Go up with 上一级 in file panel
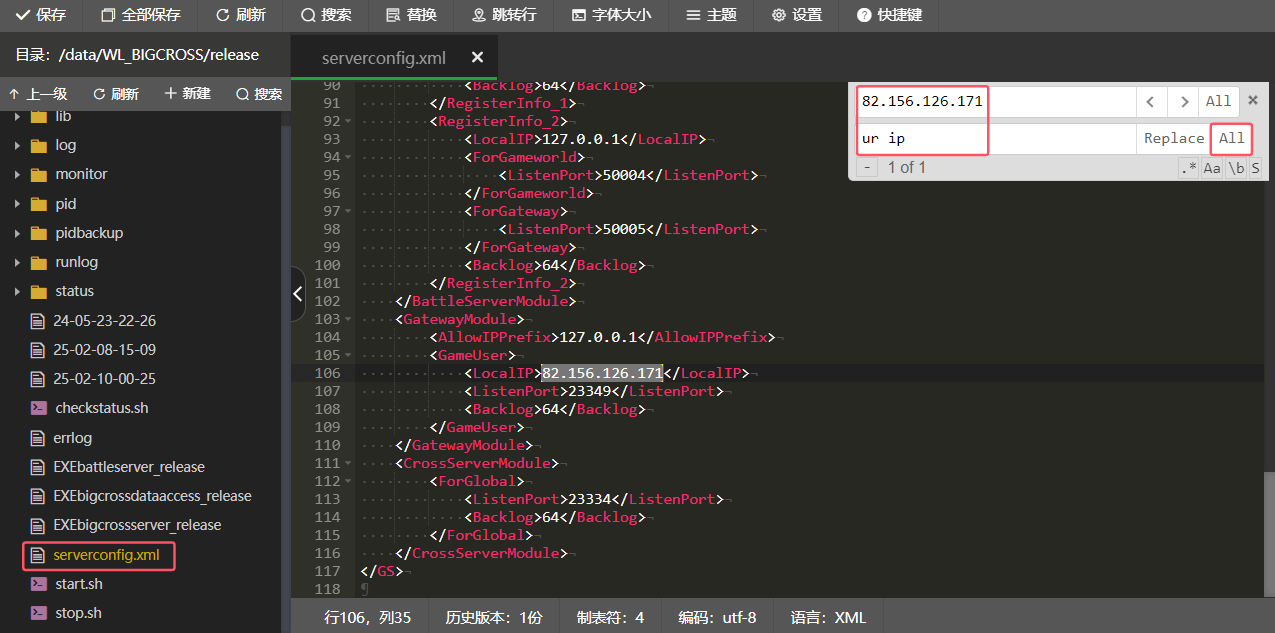 [x=38, y=94]
